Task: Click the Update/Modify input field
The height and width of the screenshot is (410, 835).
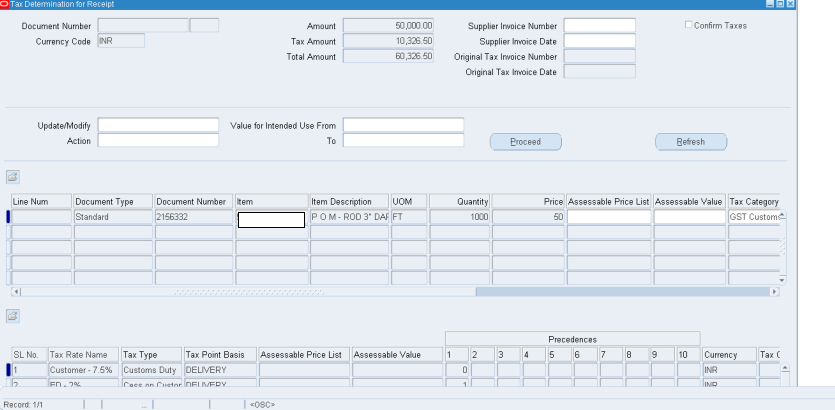Action: pos(158,125)
